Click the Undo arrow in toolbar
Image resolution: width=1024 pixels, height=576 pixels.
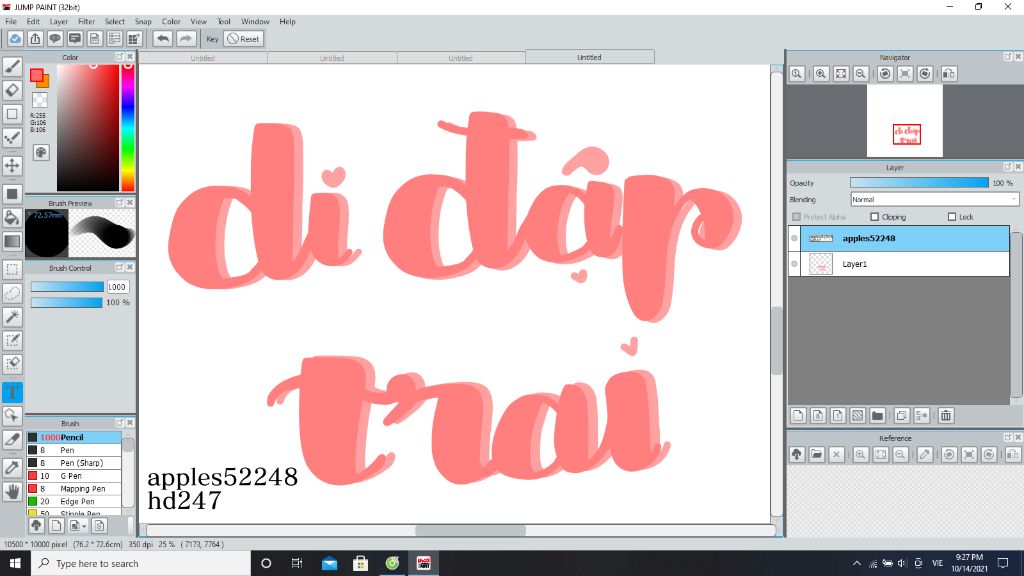pyautogui.click(x=163, y=39)
